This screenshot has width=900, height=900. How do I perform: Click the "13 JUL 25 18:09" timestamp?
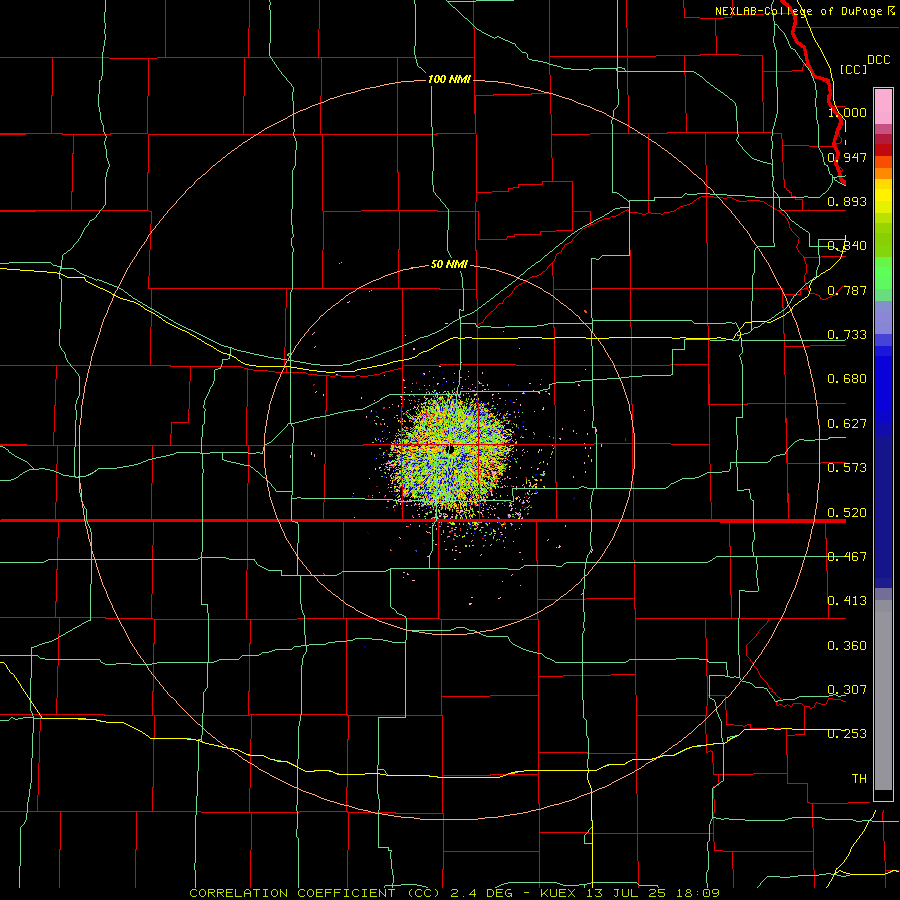pos(653,893)
